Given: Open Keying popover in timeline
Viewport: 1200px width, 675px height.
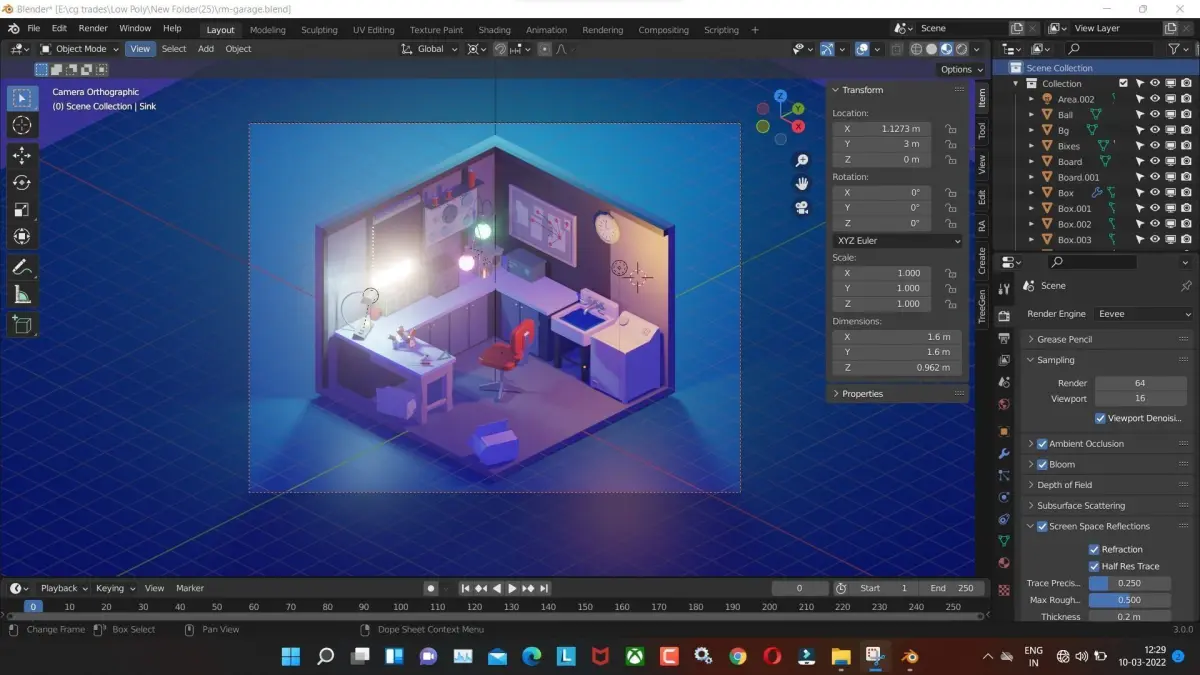Looking at the screenshot, I should click(x=114, y=588).
